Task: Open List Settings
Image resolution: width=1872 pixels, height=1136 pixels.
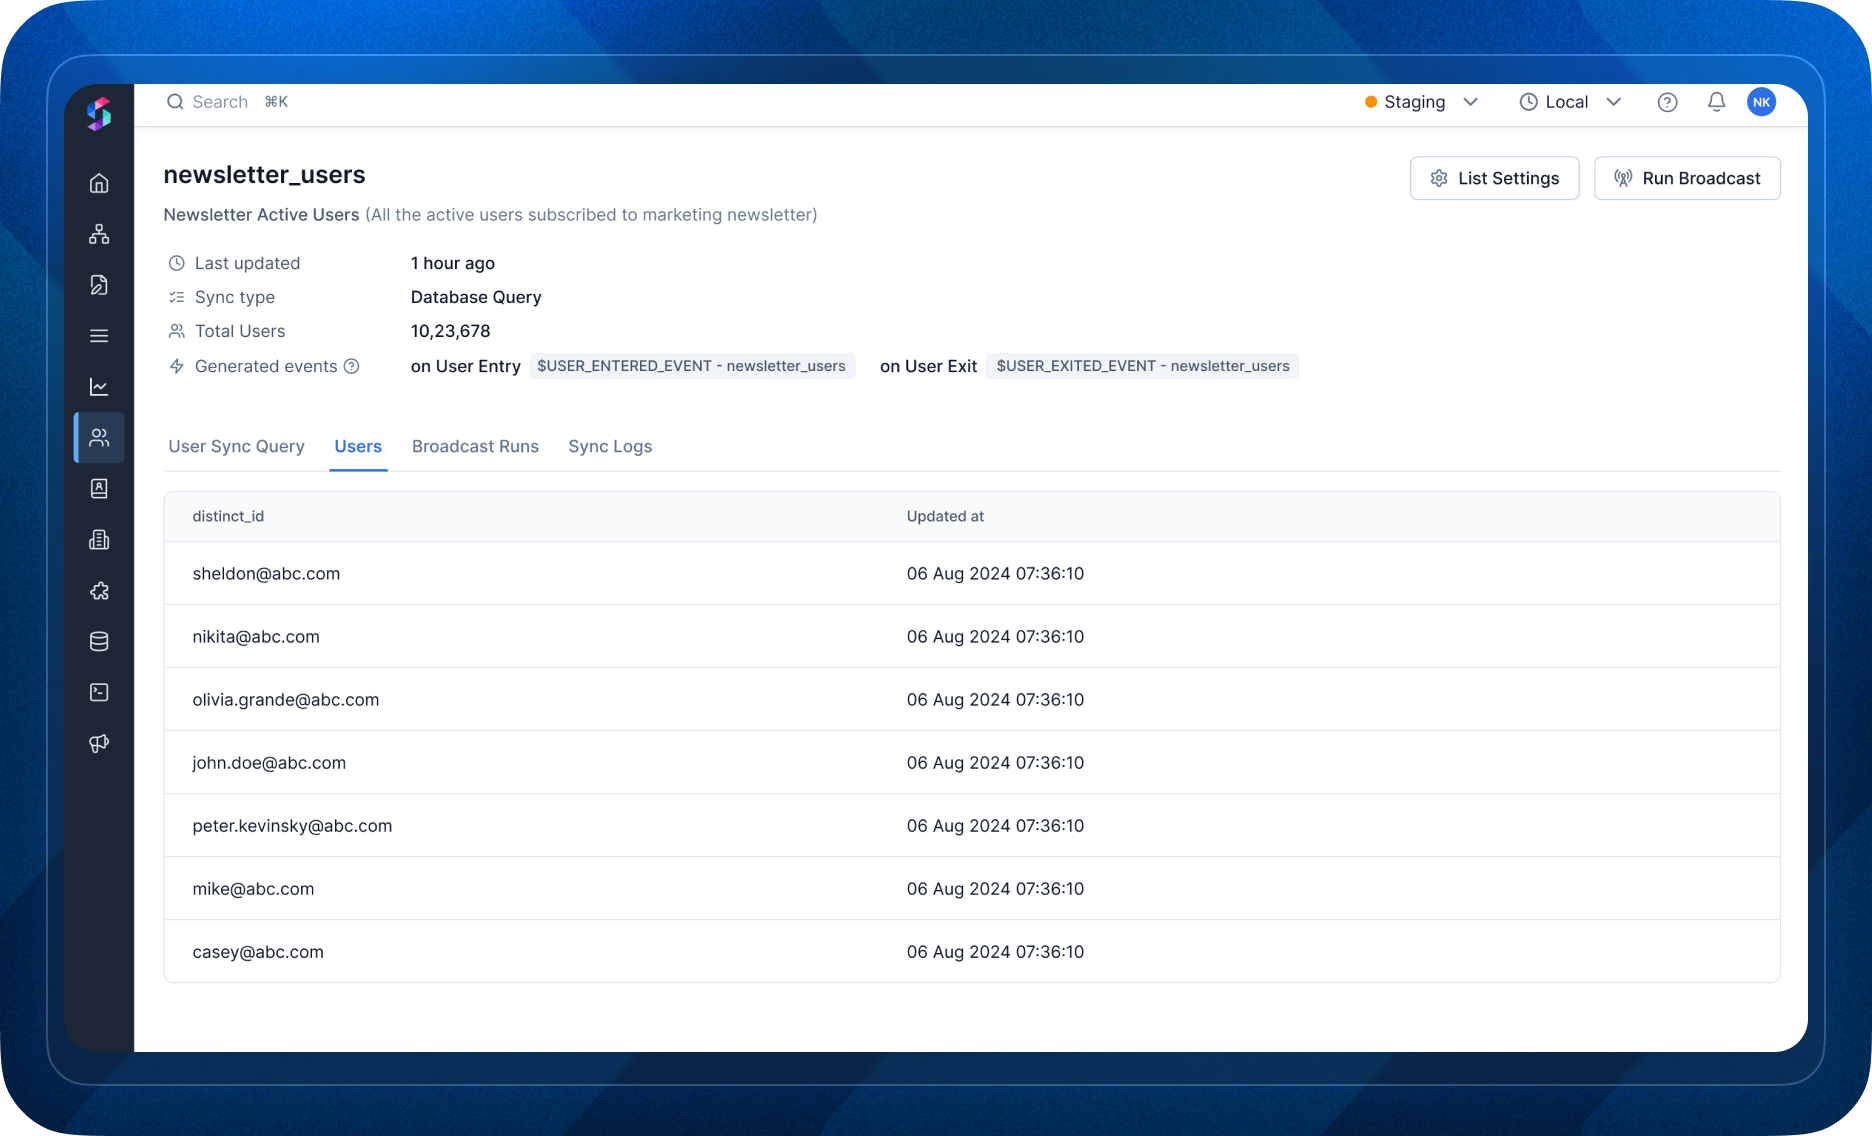Action: 1494,178
